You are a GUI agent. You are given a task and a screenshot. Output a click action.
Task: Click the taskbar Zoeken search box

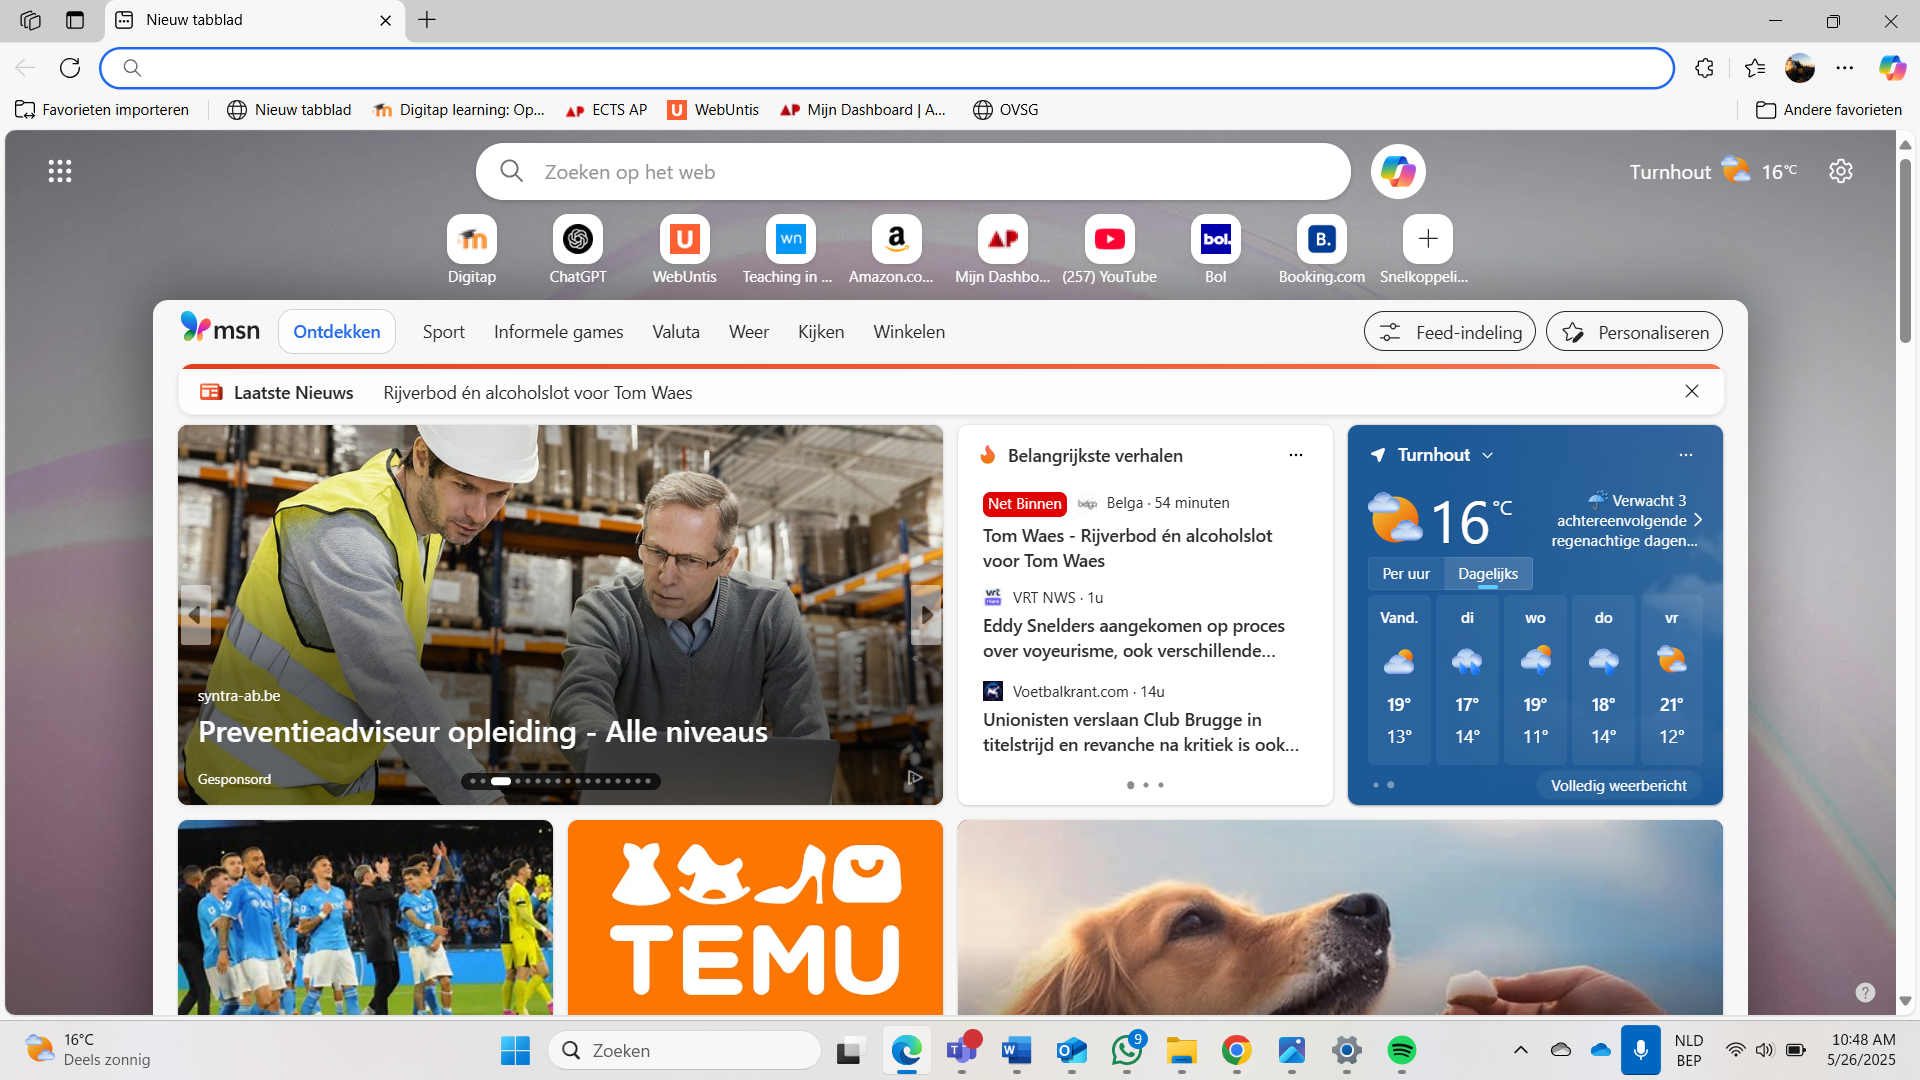tap(685, 1050)
